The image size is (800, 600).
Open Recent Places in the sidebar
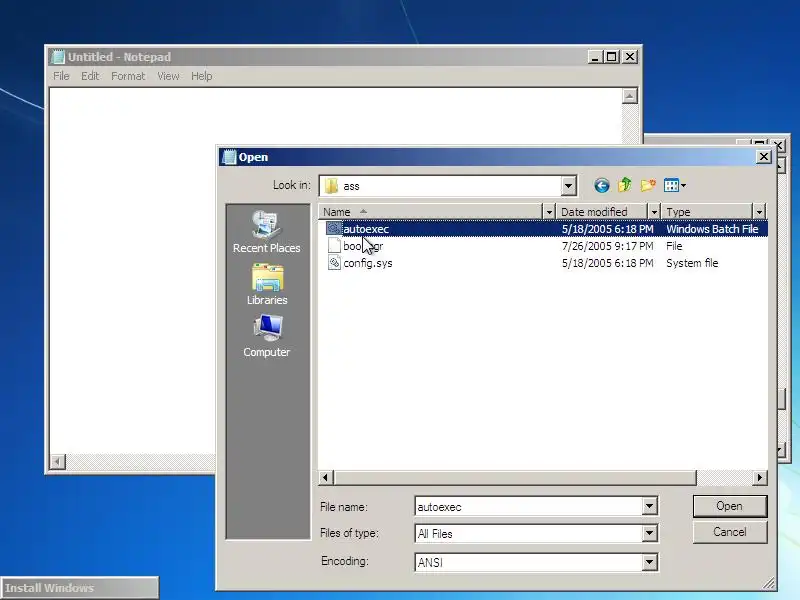click(x=266, y=232)
